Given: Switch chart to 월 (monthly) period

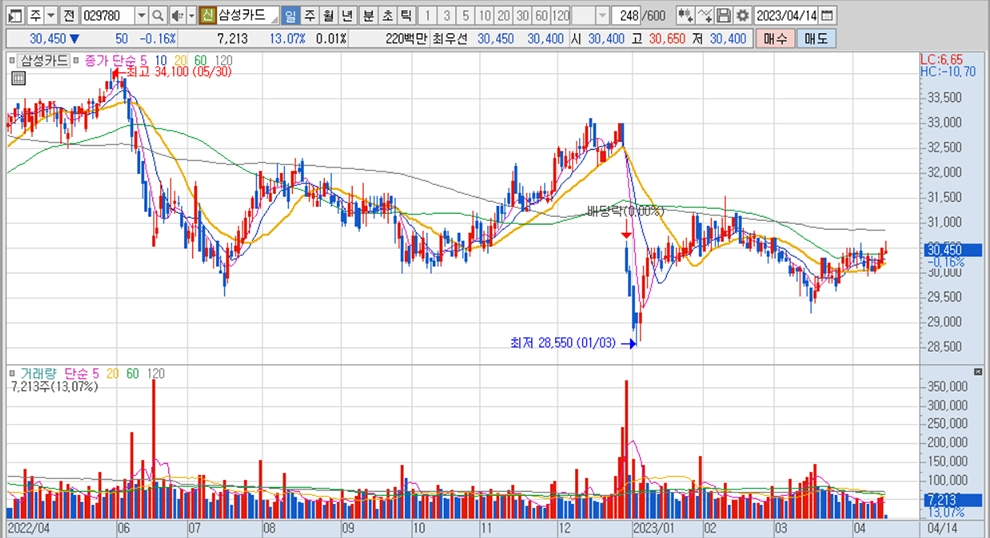Looking at the screenshot, I should pos(328,16).
